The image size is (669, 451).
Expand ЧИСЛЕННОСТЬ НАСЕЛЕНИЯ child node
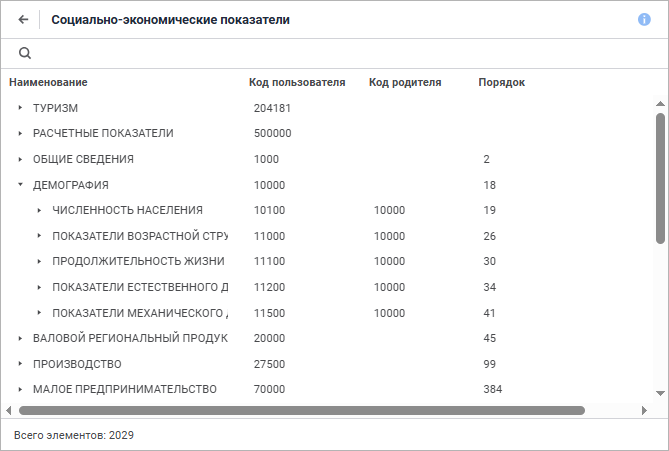39,210
